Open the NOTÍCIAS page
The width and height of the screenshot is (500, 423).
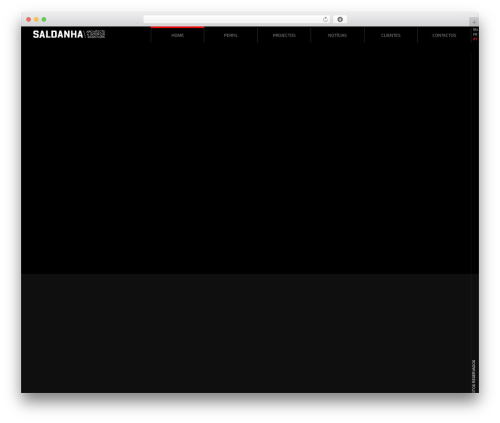point(337,35)
